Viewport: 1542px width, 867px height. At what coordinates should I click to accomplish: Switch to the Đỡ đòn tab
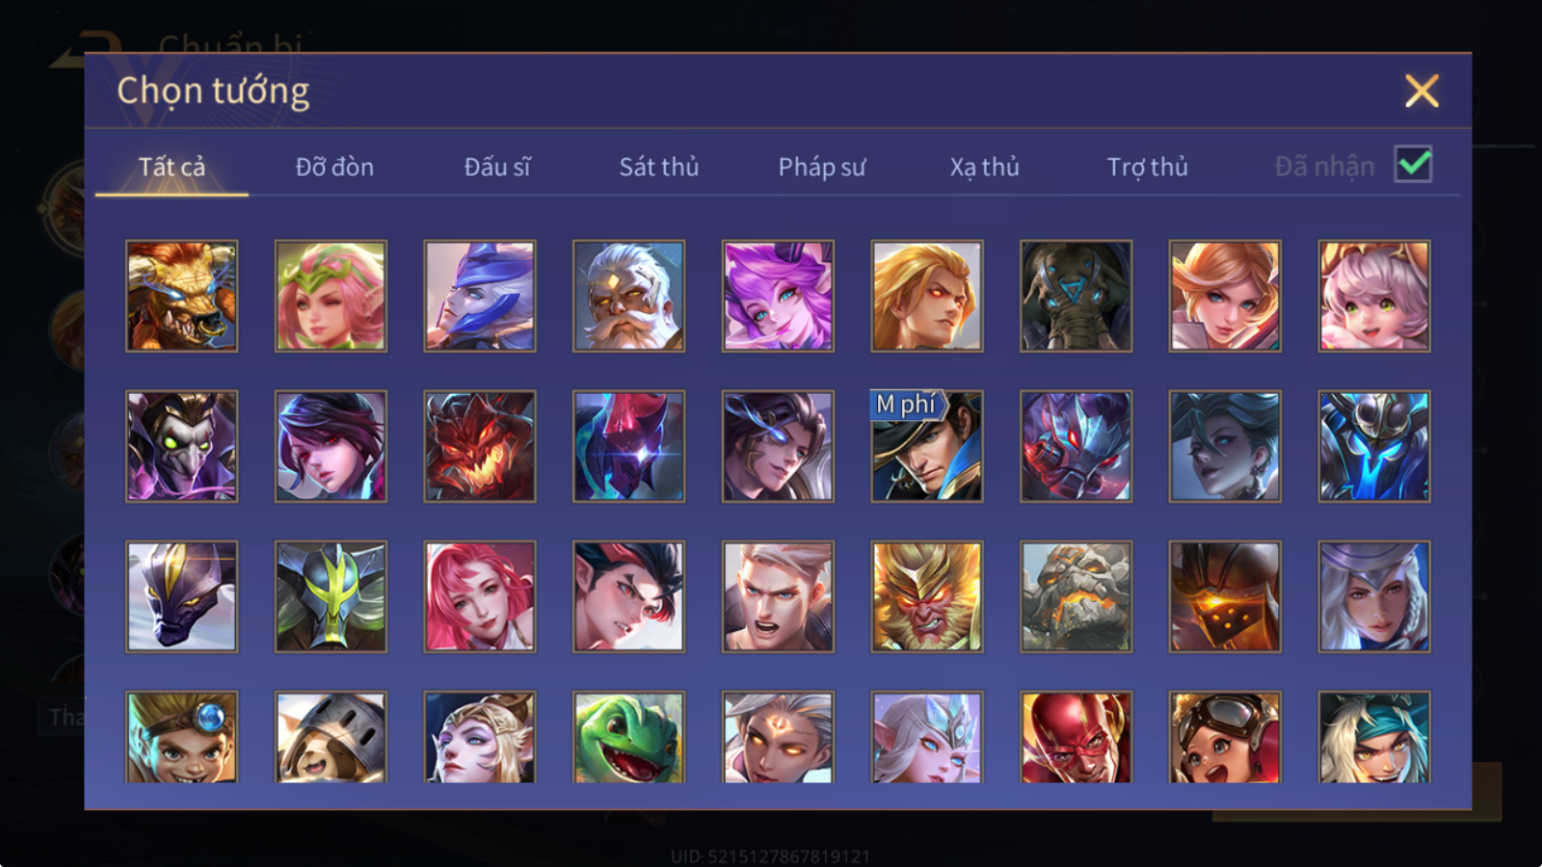(335, 167)
